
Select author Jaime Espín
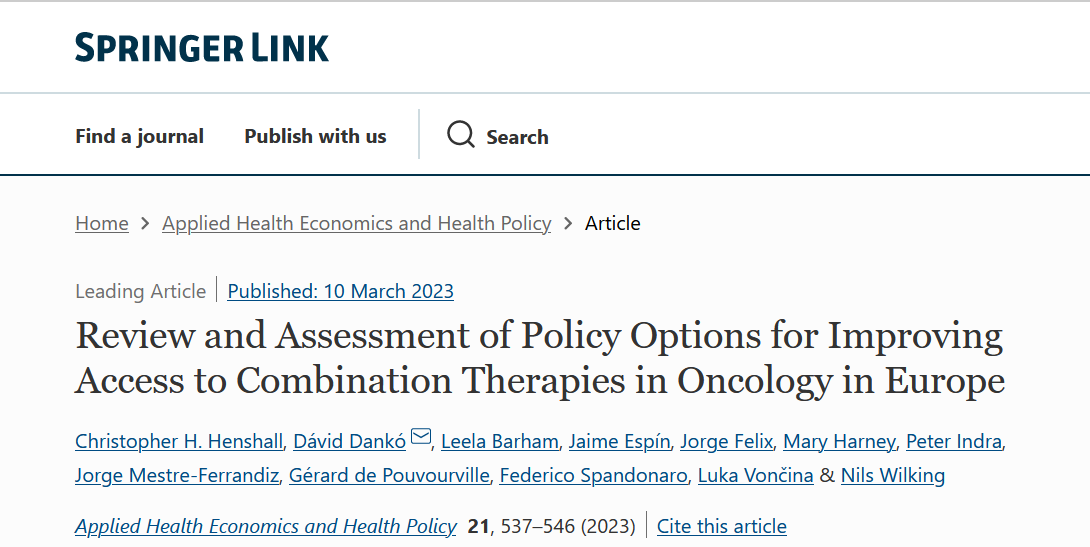(x=619, y=441)
